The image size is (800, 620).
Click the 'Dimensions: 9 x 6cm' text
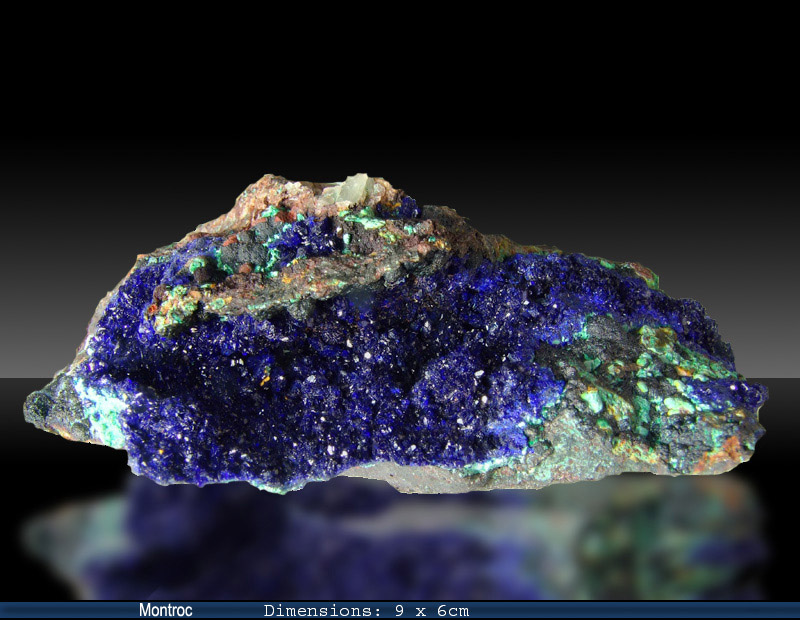click(x=366, y=611)
